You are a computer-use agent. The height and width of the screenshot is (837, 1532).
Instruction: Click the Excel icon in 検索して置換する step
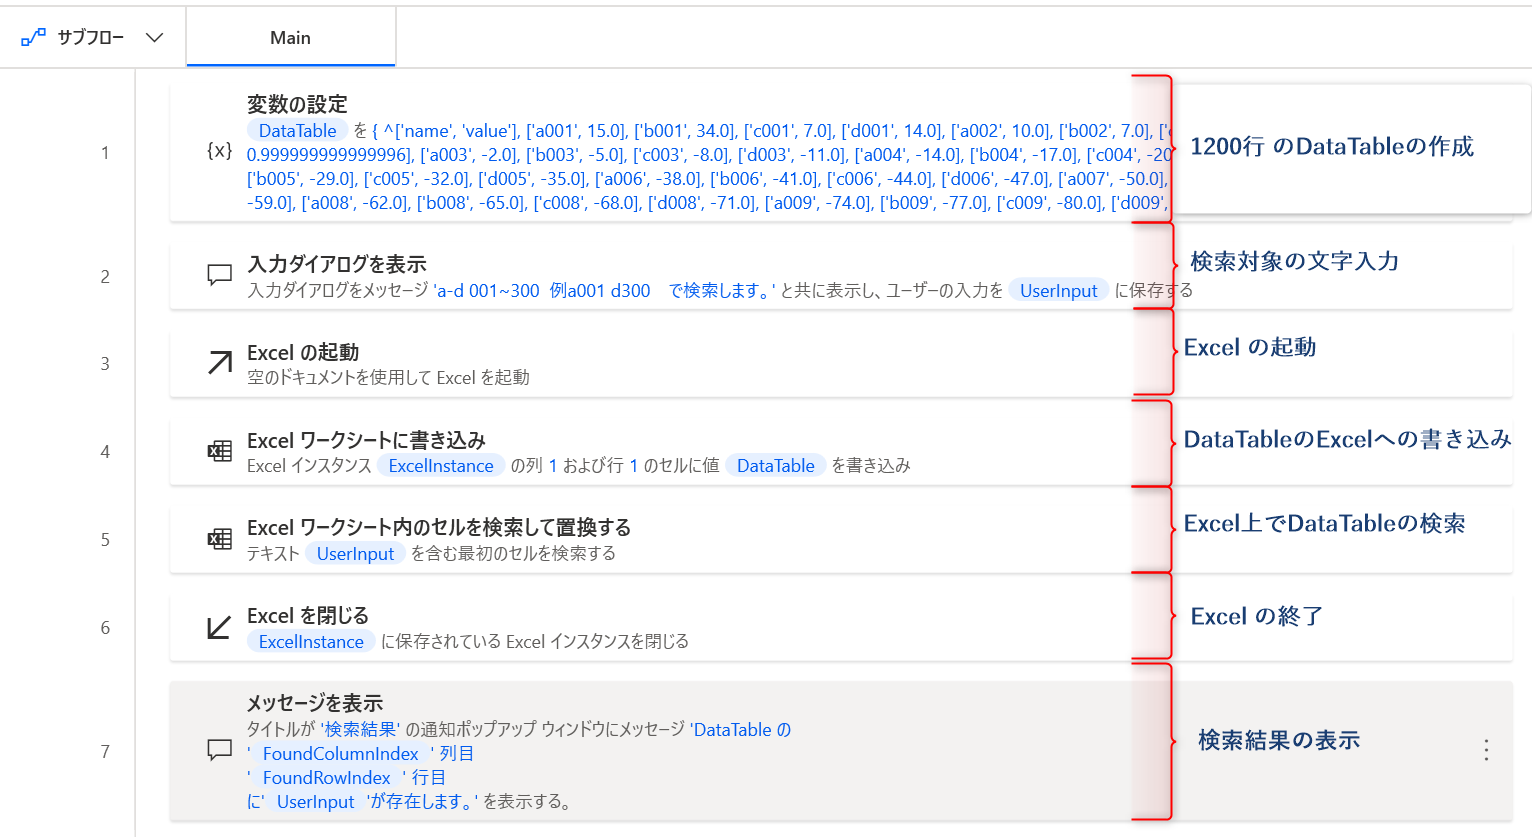pyautogui.click(x=219, y=539)
